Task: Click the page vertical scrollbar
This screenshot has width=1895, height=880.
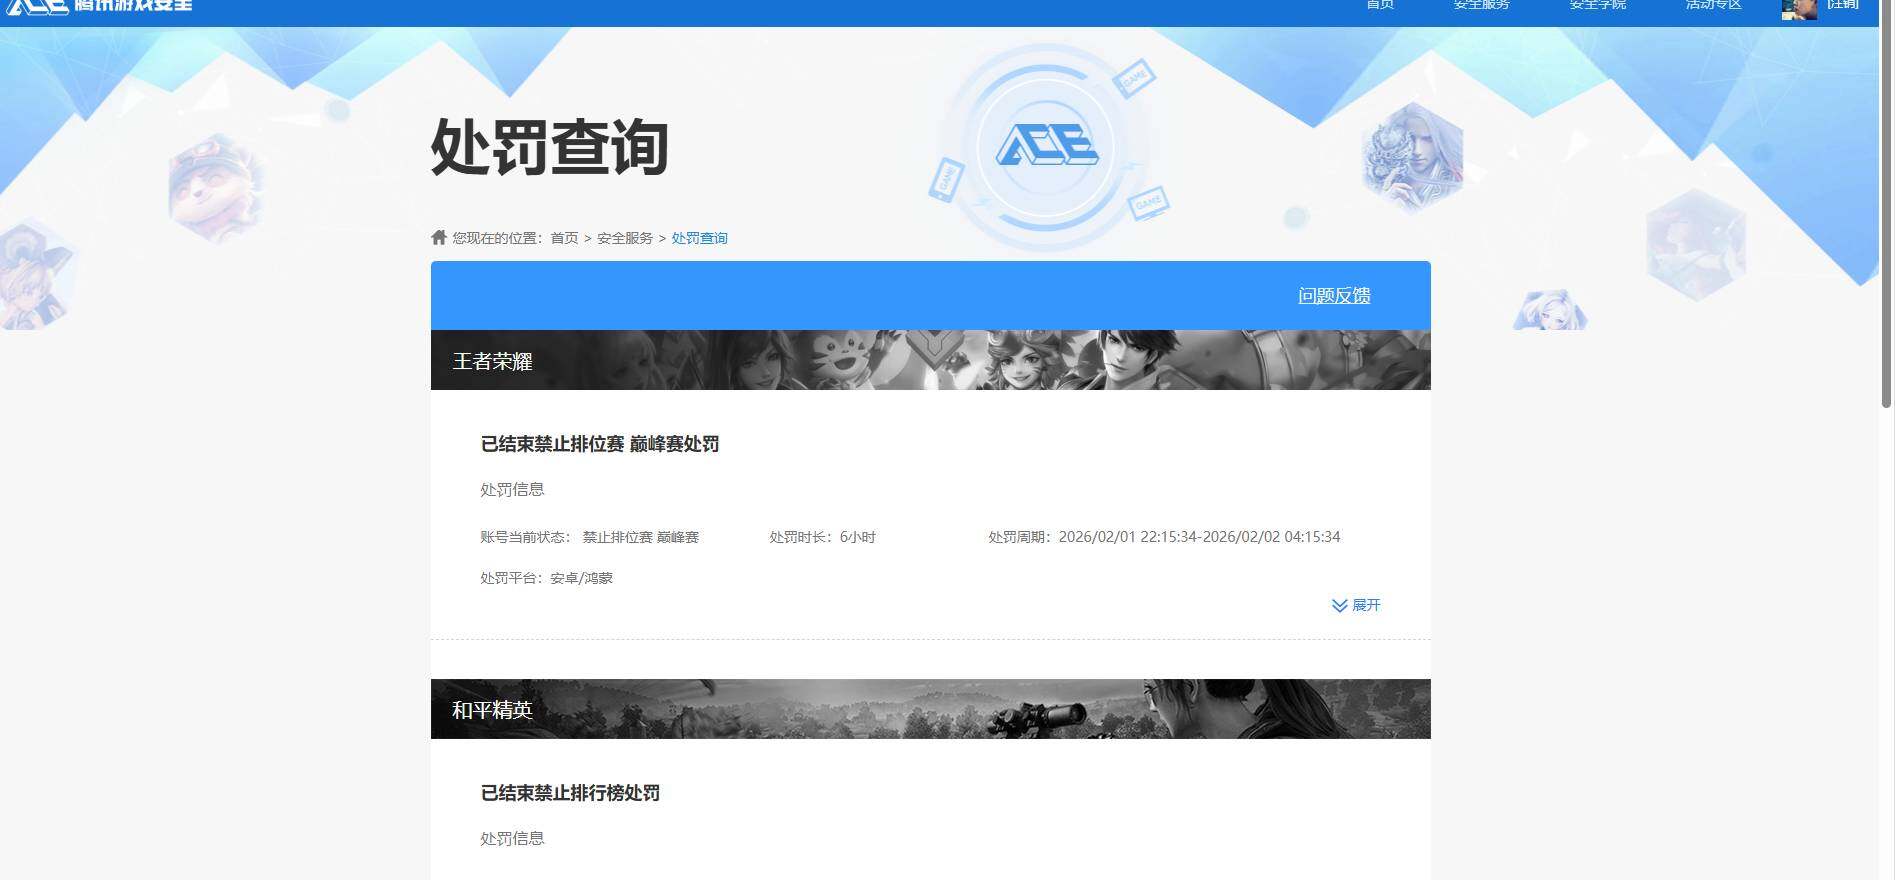Action: 1886,204
